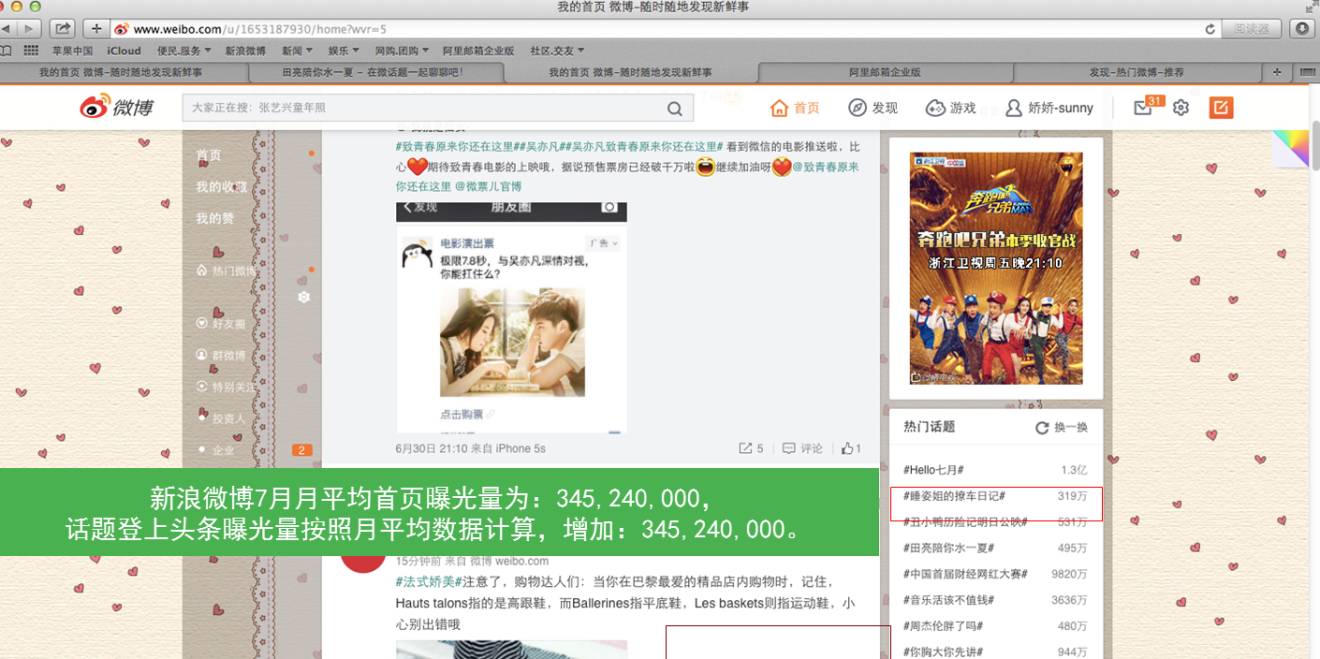
Task: Click the @微票儿官博 mention
Action: (488, 186)
